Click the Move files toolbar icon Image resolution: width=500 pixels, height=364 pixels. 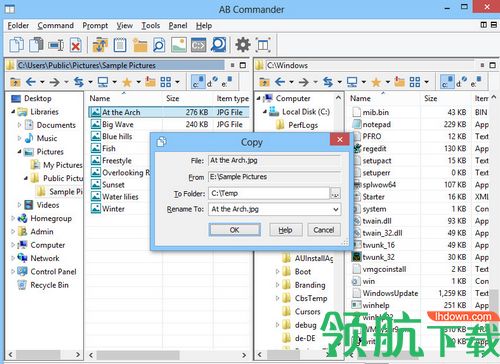click(x=36, y=45)
